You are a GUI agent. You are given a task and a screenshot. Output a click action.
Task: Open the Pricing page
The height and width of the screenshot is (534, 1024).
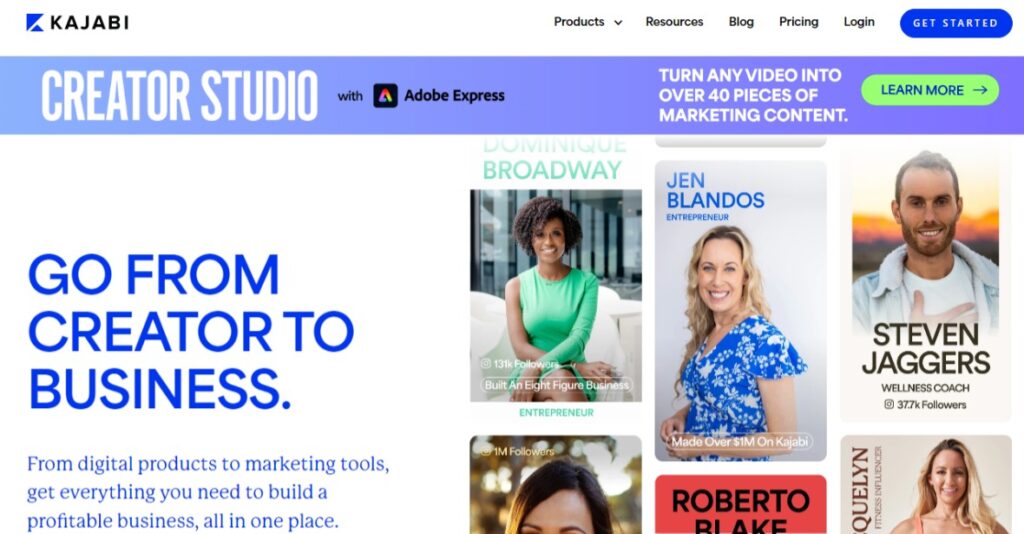[798, 22]
